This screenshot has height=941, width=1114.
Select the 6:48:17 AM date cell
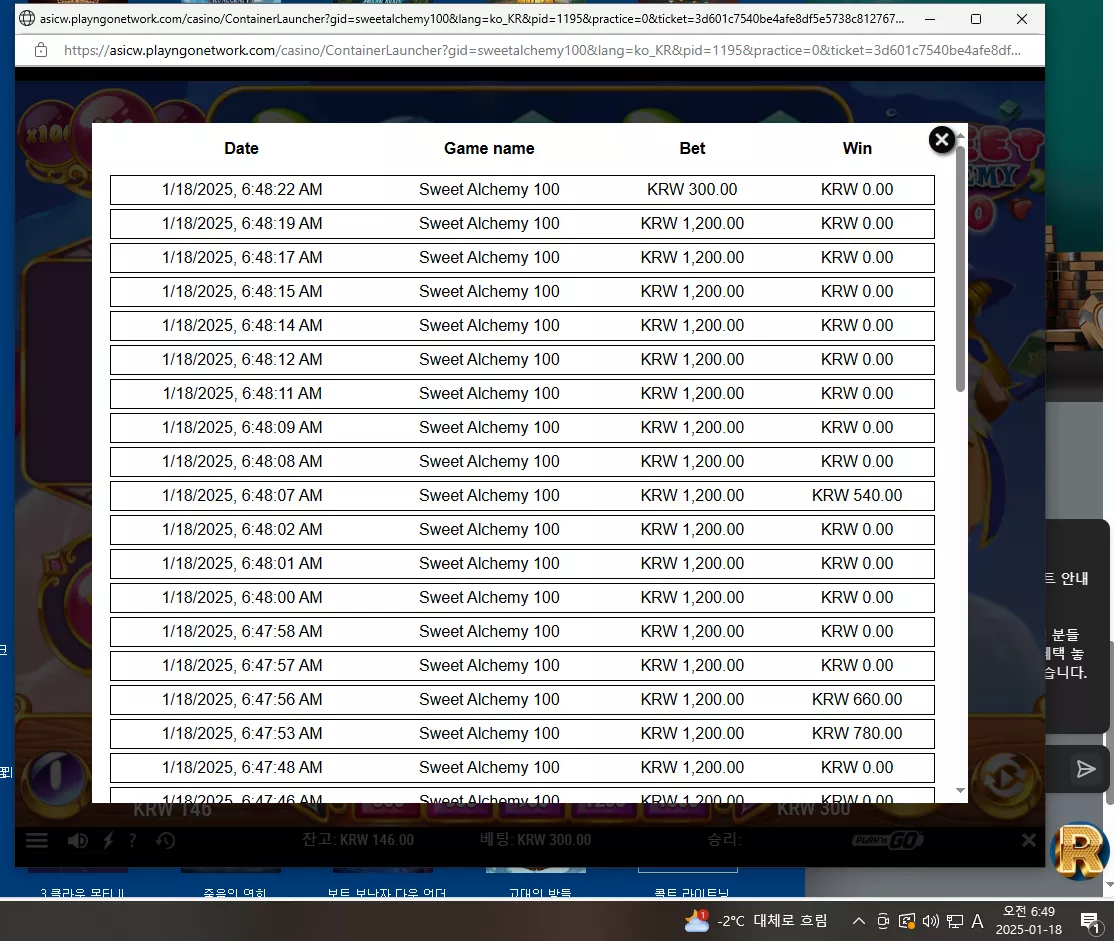(242, 257)
